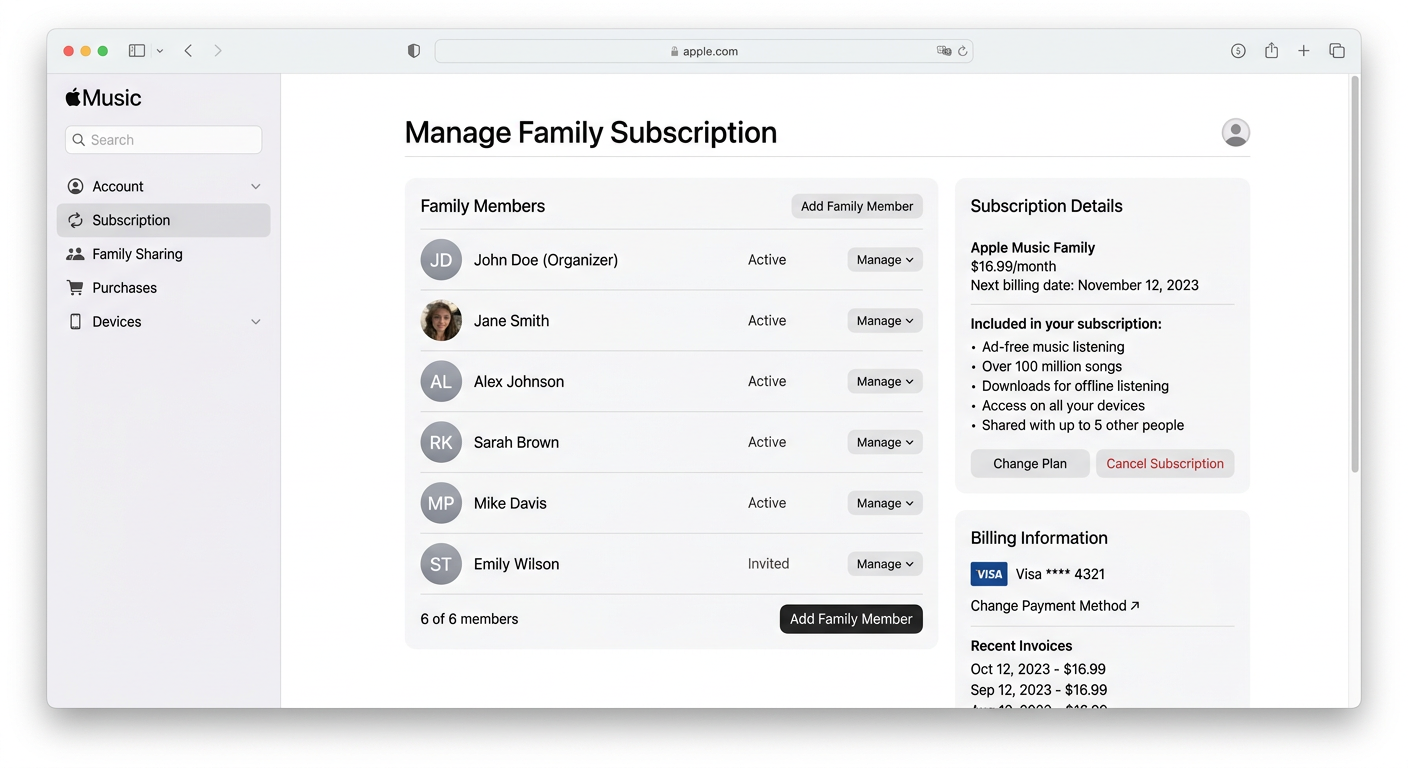Click the apple.com address bar
1408x768 pixels.
click(x=704, y=51)
